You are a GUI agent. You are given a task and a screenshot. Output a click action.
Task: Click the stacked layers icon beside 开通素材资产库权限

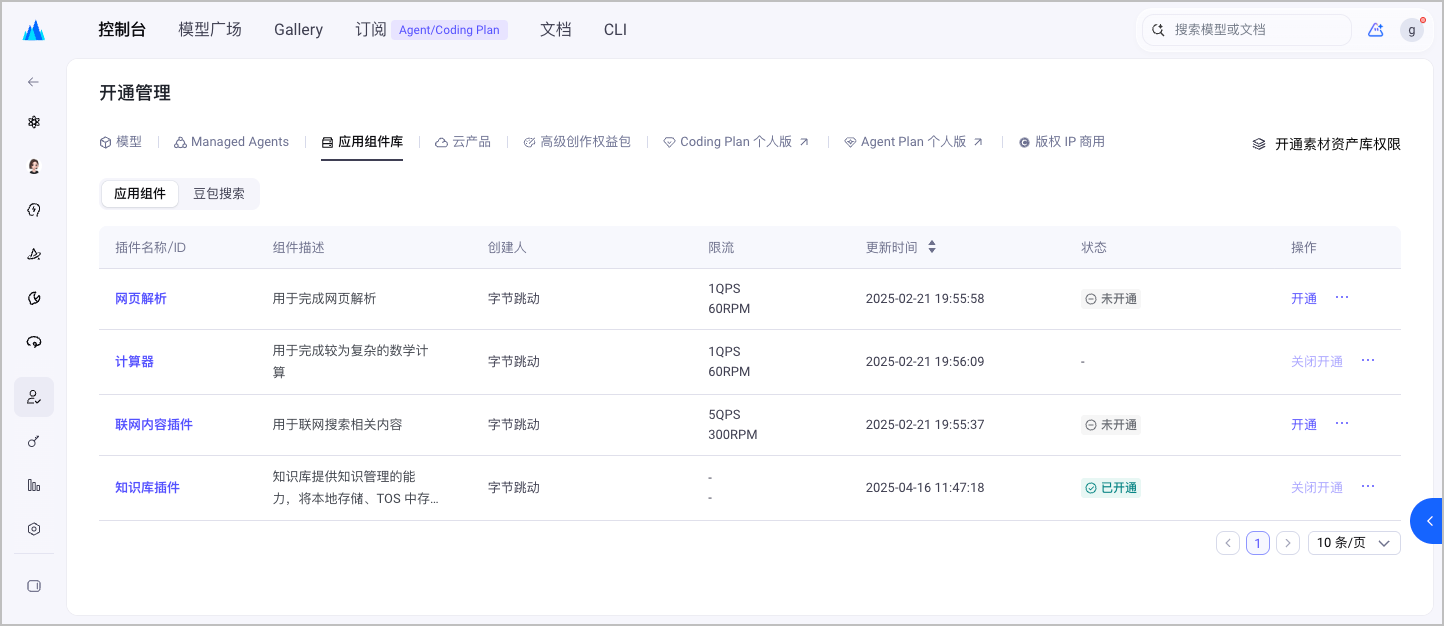click(1259, 144)
